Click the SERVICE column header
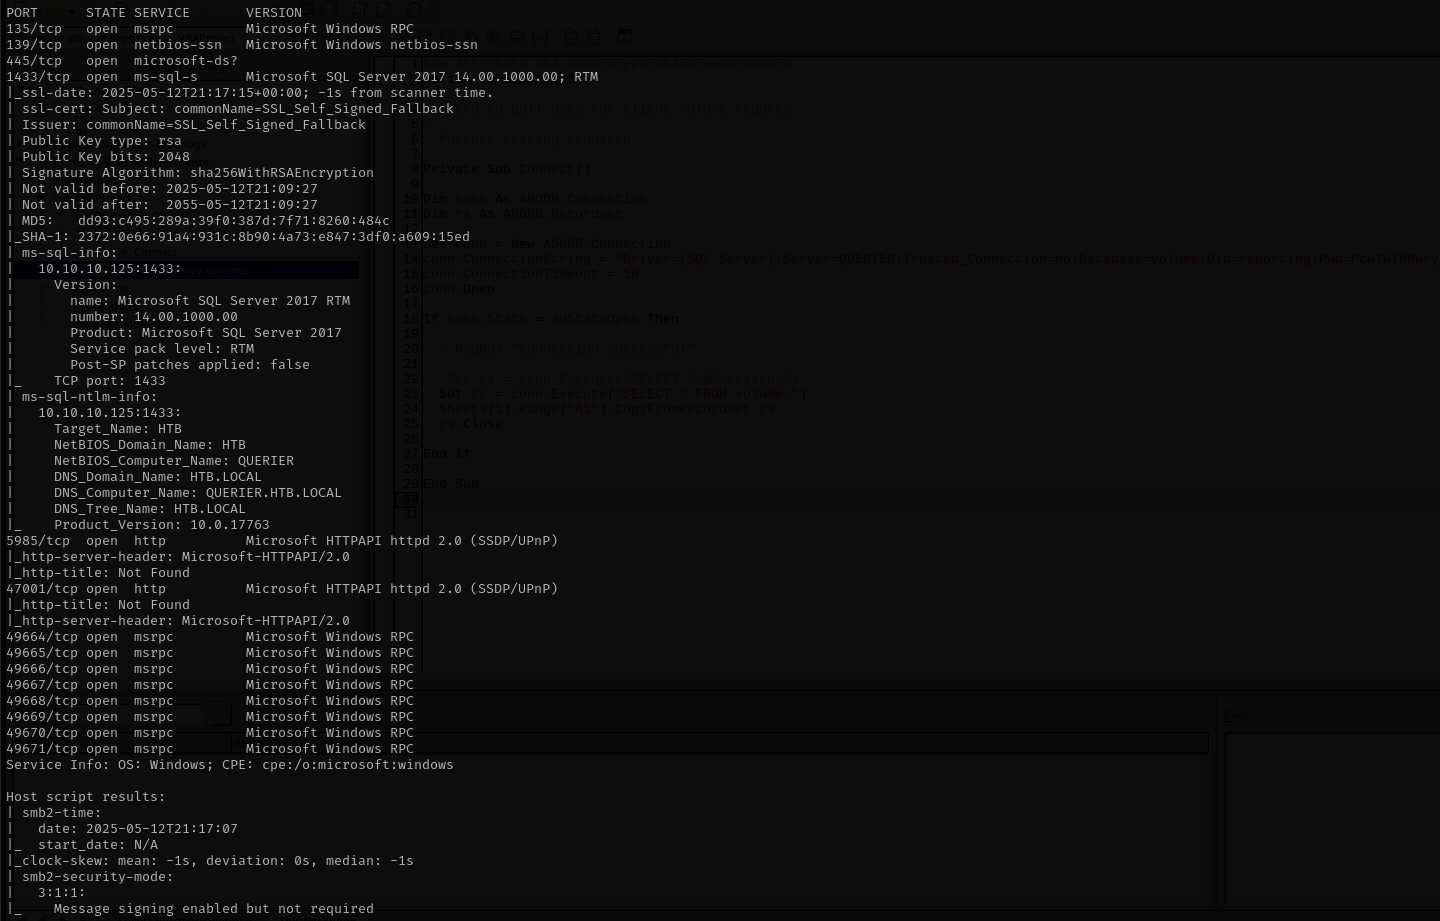 click(x=162, y=13)
